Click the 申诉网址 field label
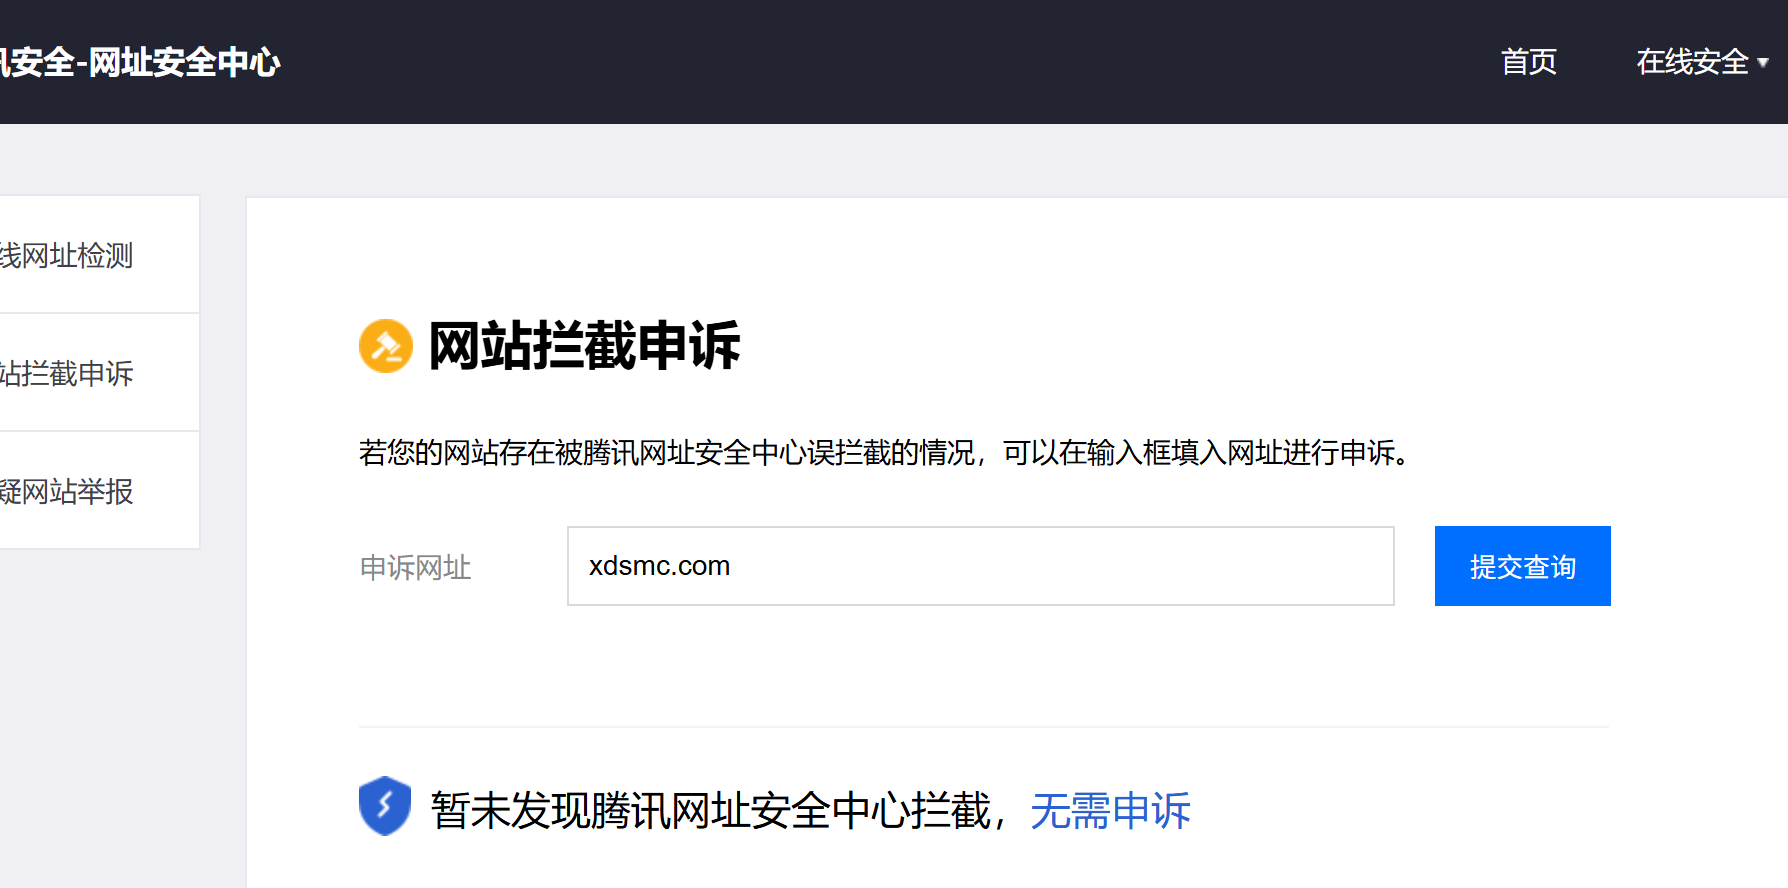1788x888 pixels. [415, 567]
